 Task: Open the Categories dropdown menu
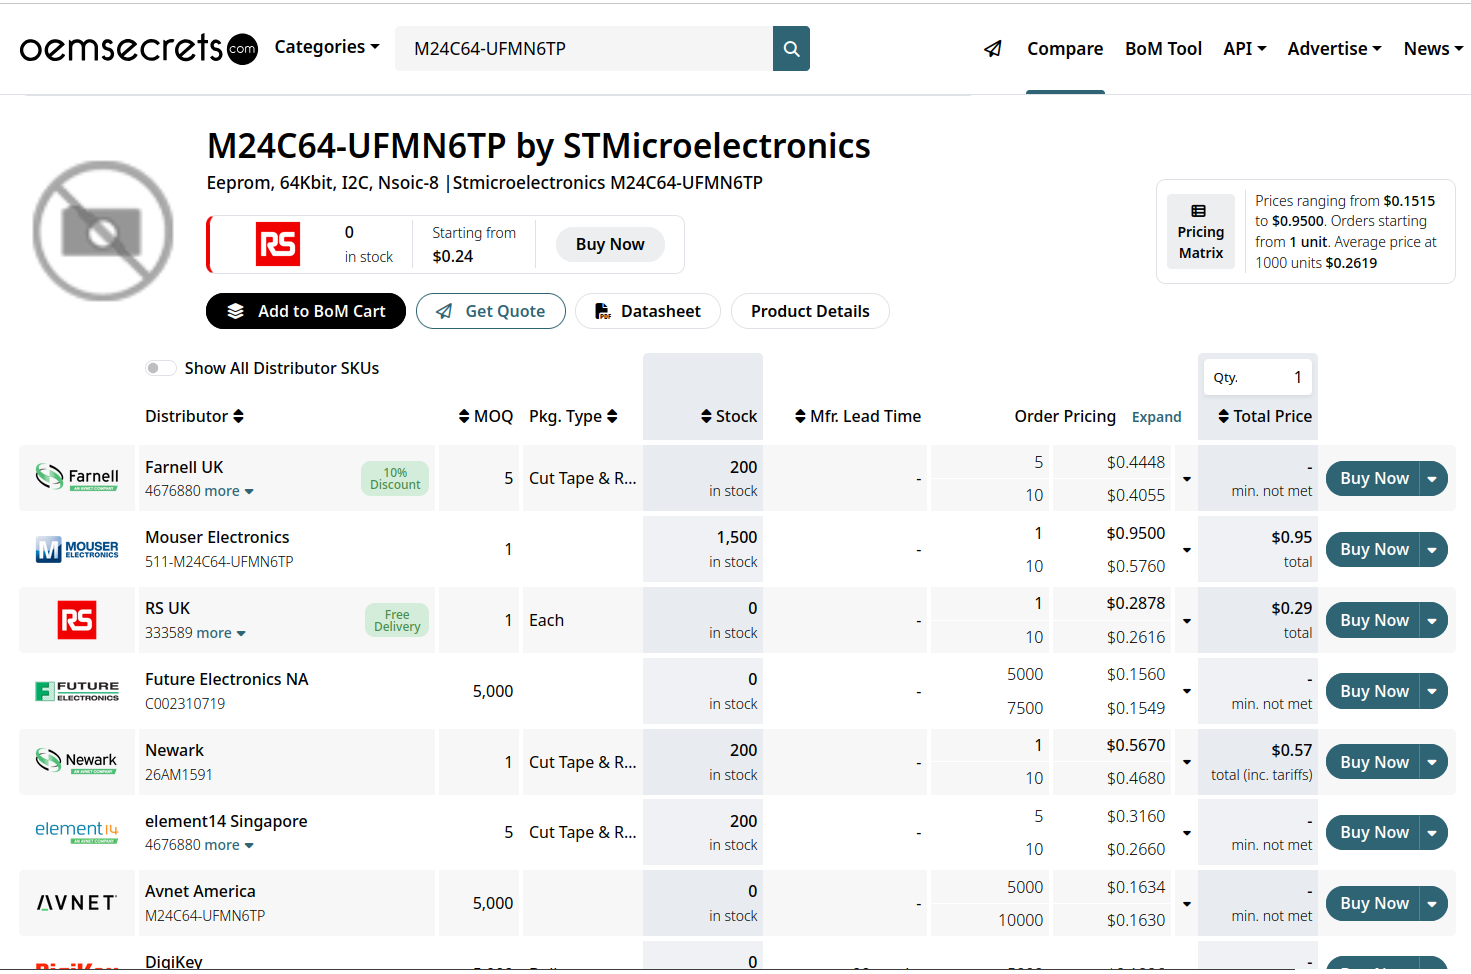327,47
